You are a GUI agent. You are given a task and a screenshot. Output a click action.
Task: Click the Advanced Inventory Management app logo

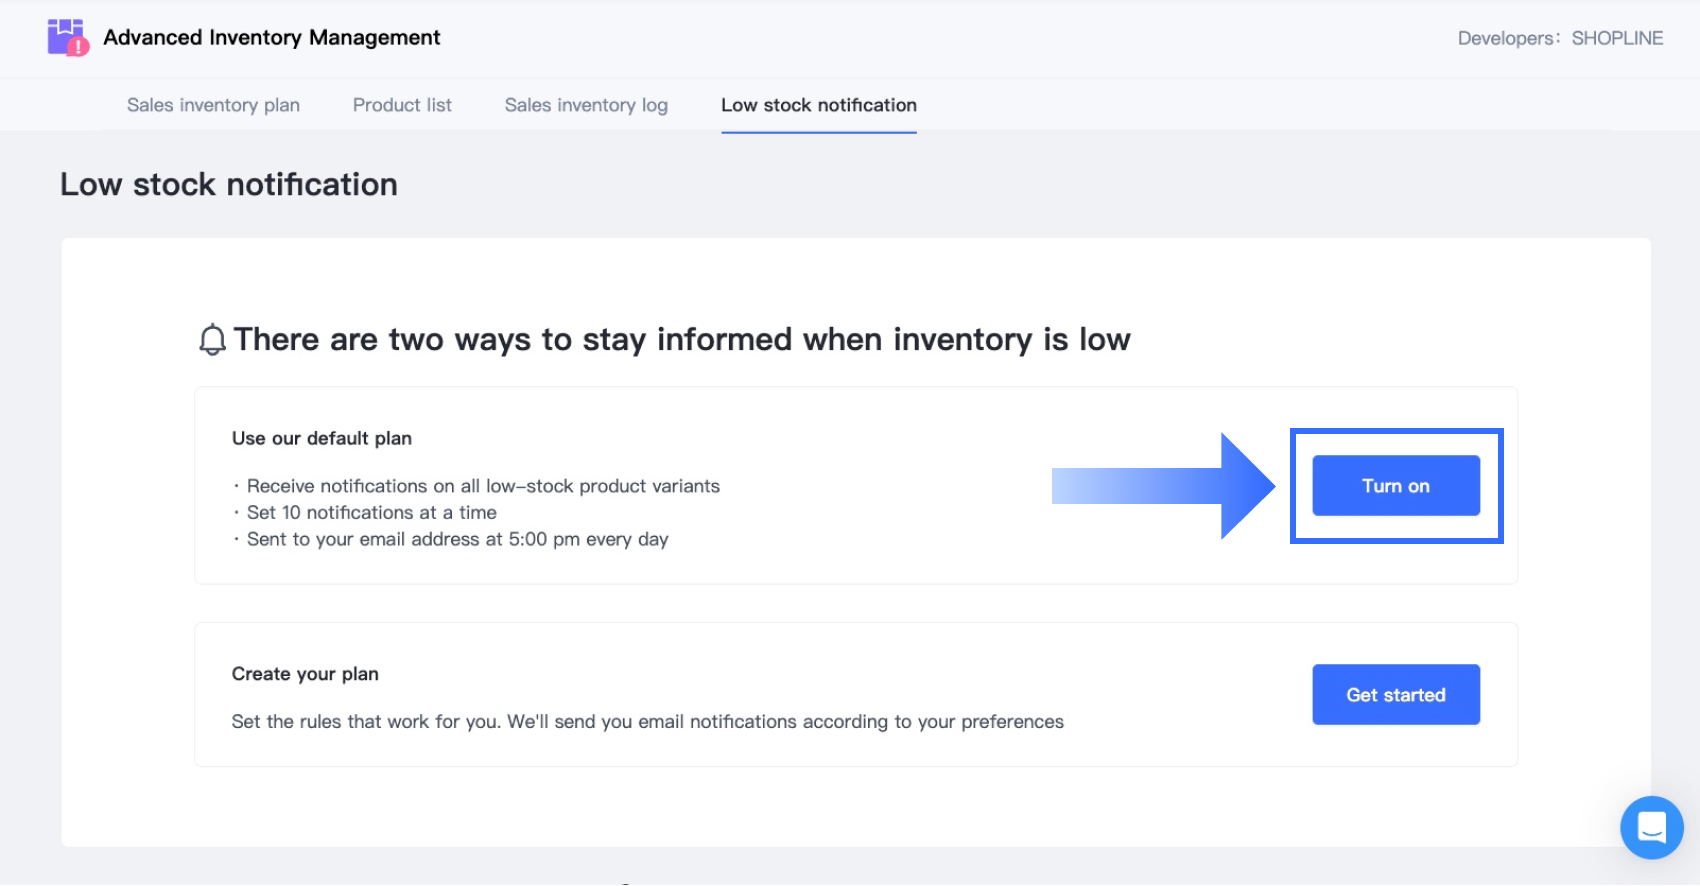(68, 38)
